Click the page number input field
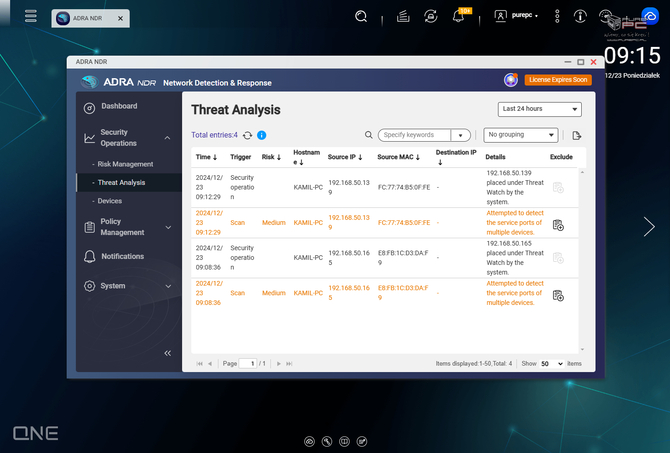 pyautogui.click(x=248, y=364)
